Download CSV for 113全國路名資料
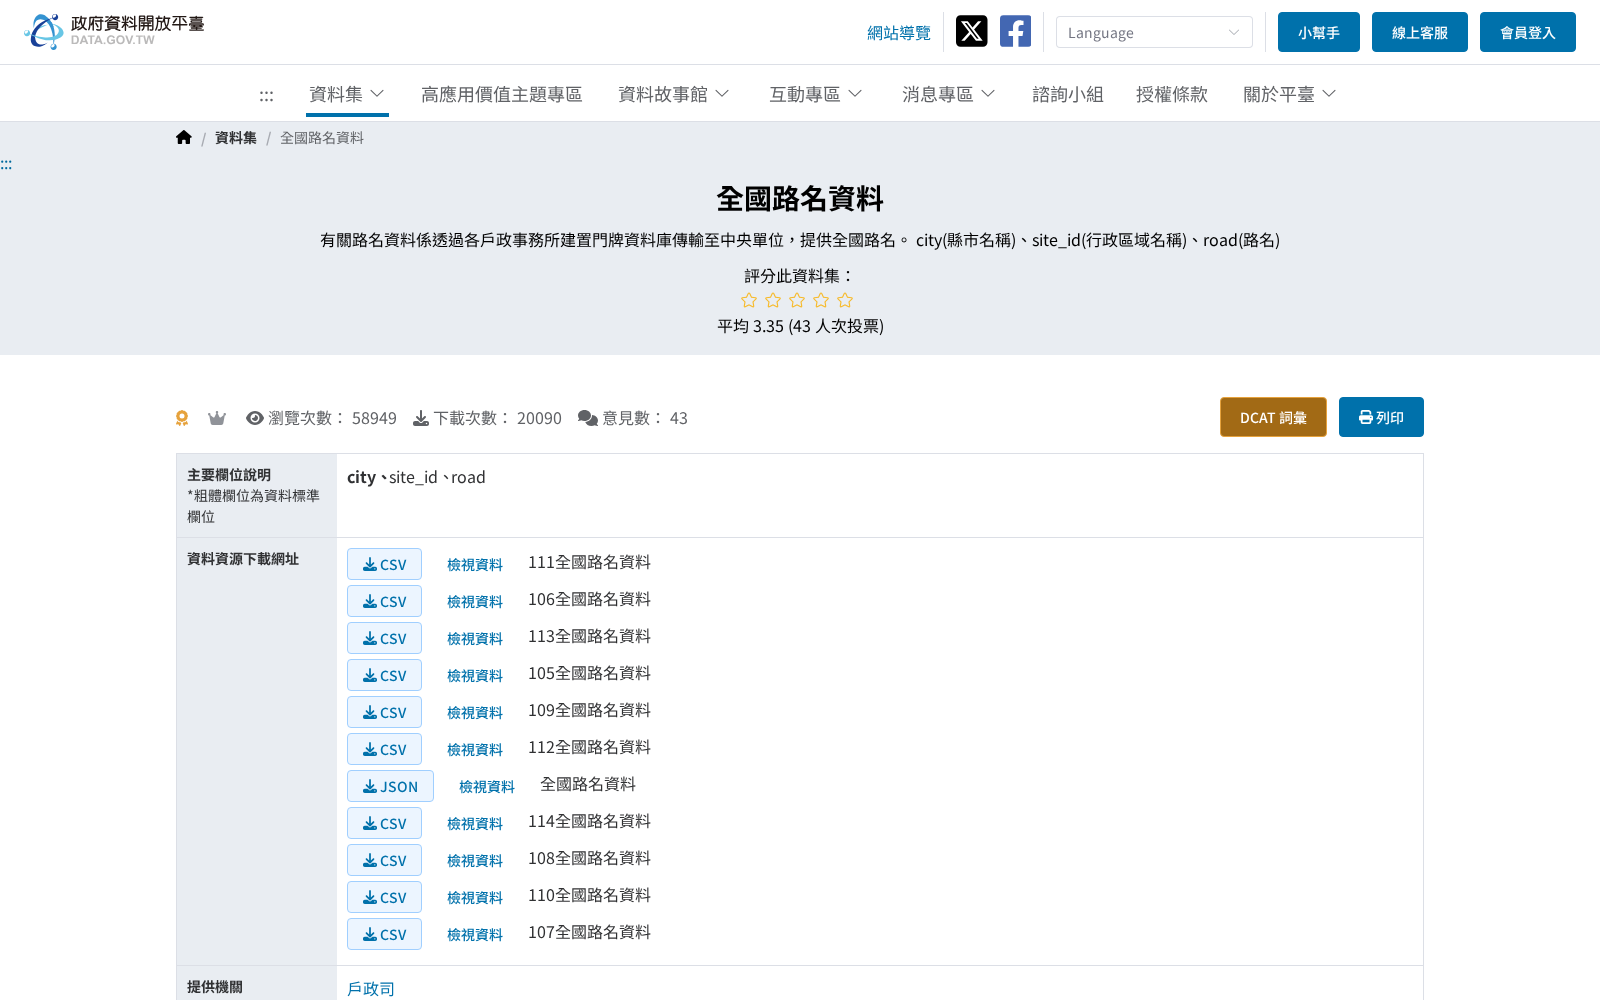The width and height of the screenshot is (1600, 1000). [384, 638]
